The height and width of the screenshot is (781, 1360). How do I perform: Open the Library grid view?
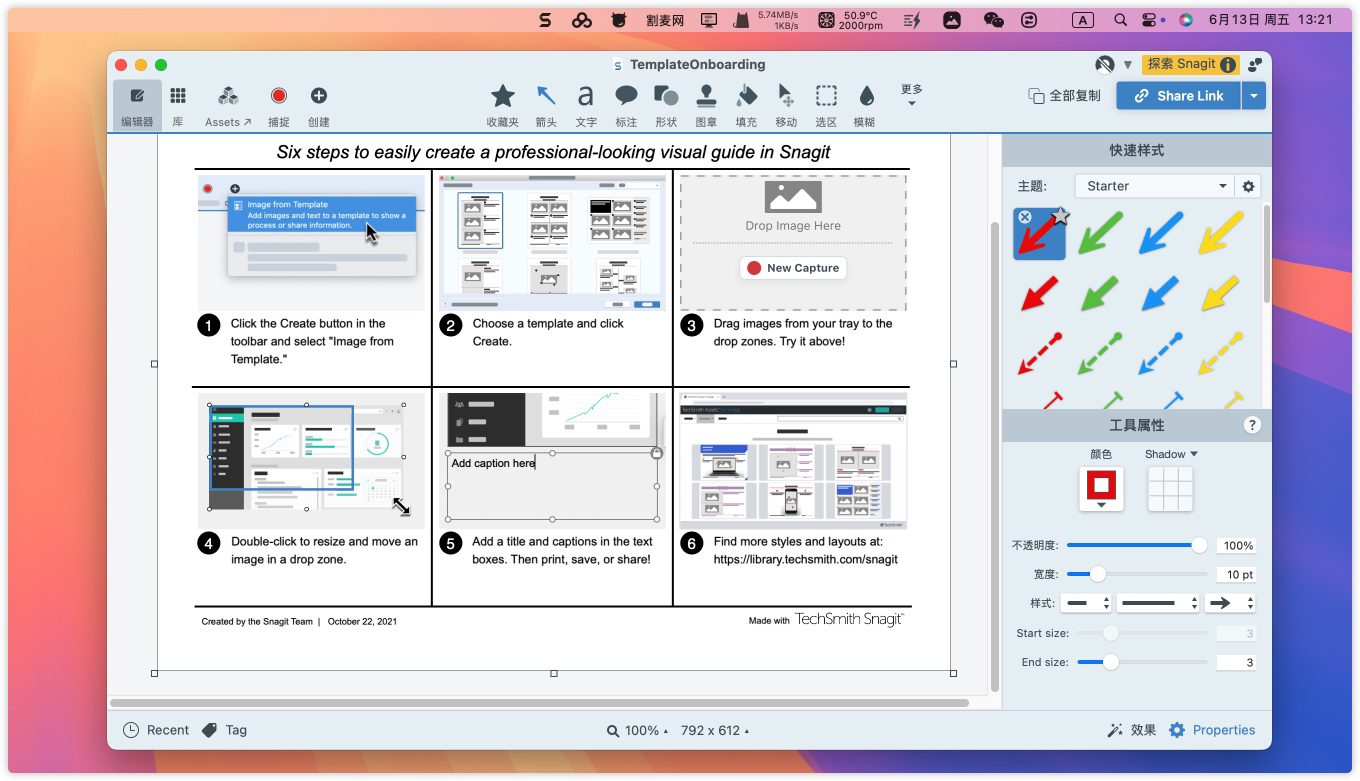(178, 104)
